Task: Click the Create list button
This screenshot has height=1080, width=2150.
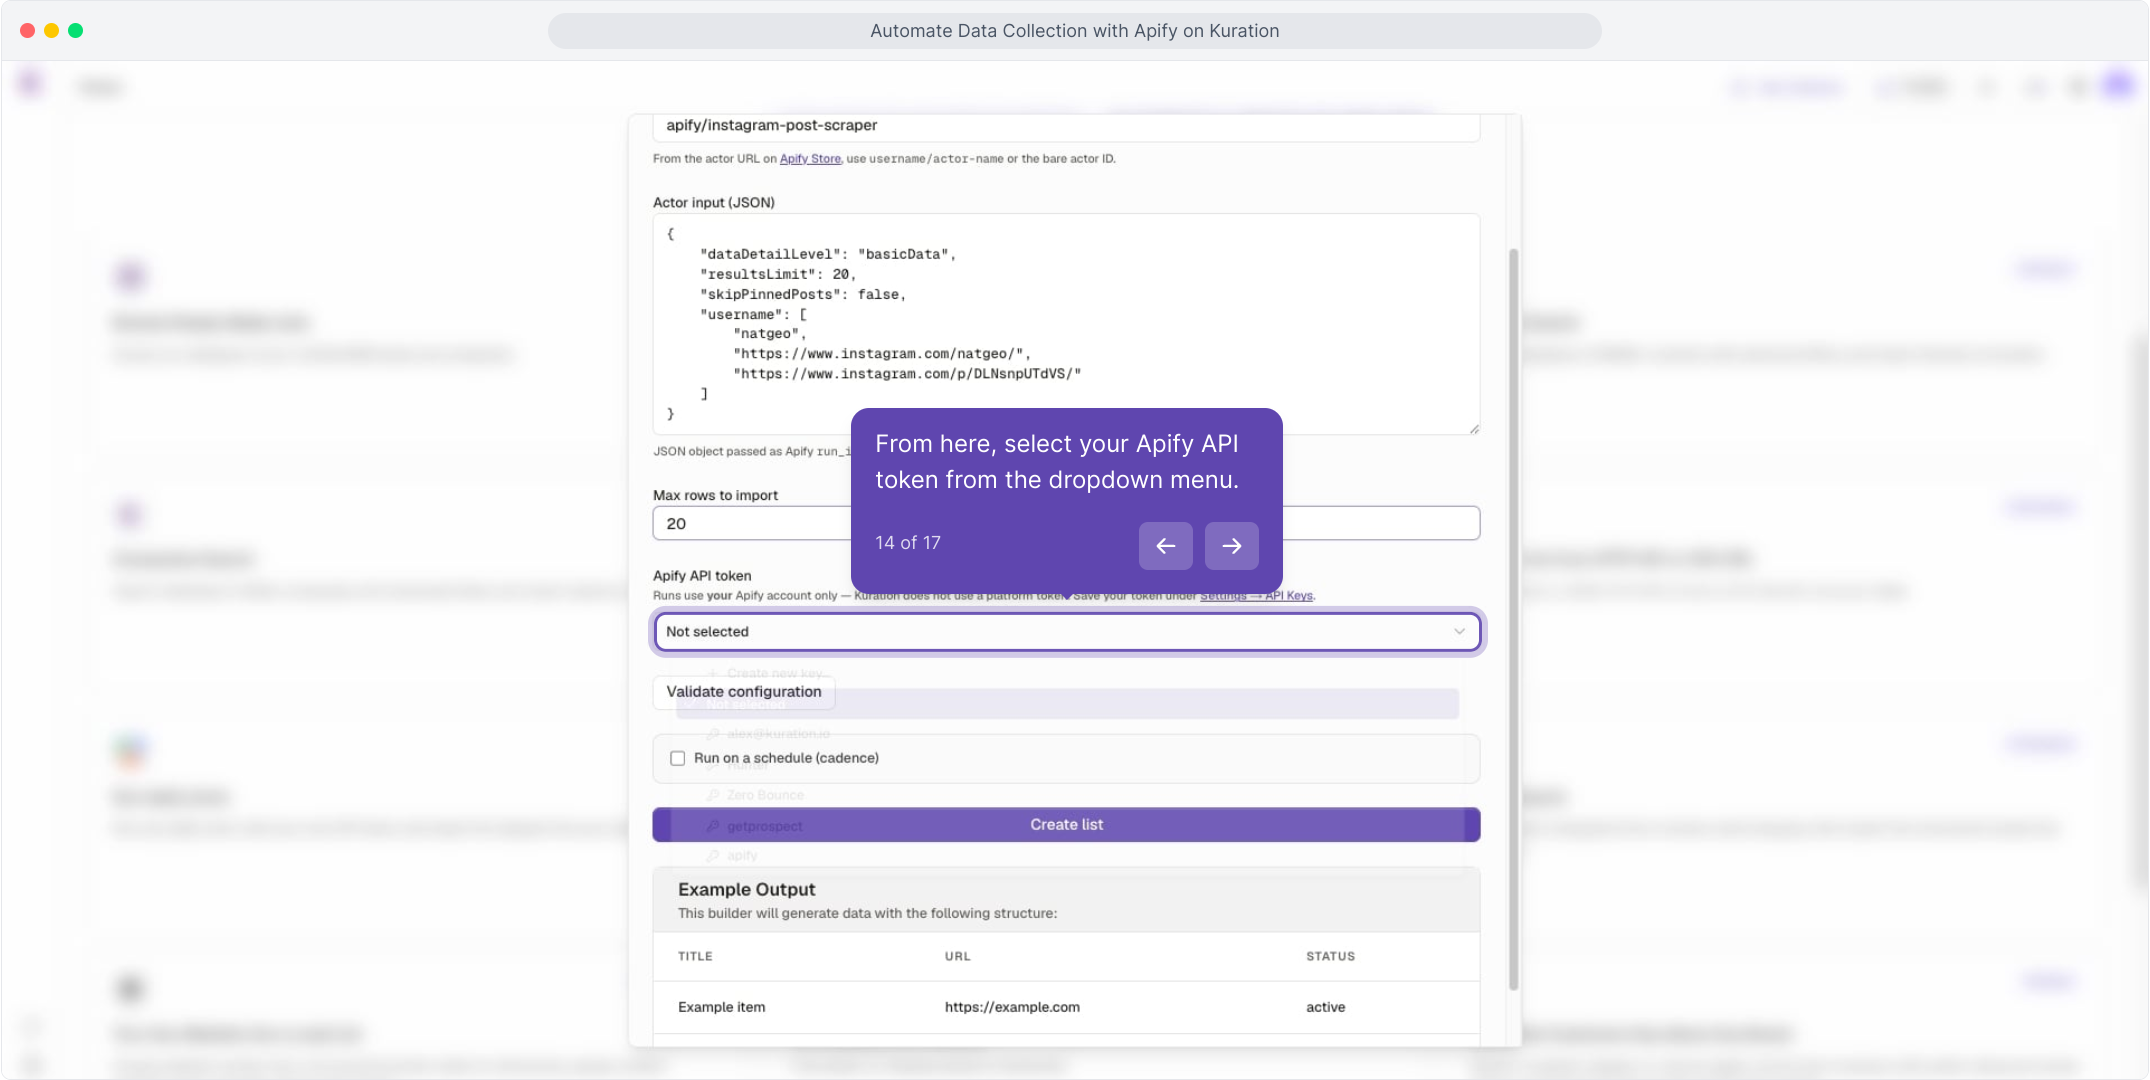Action: click(1066, 825)
